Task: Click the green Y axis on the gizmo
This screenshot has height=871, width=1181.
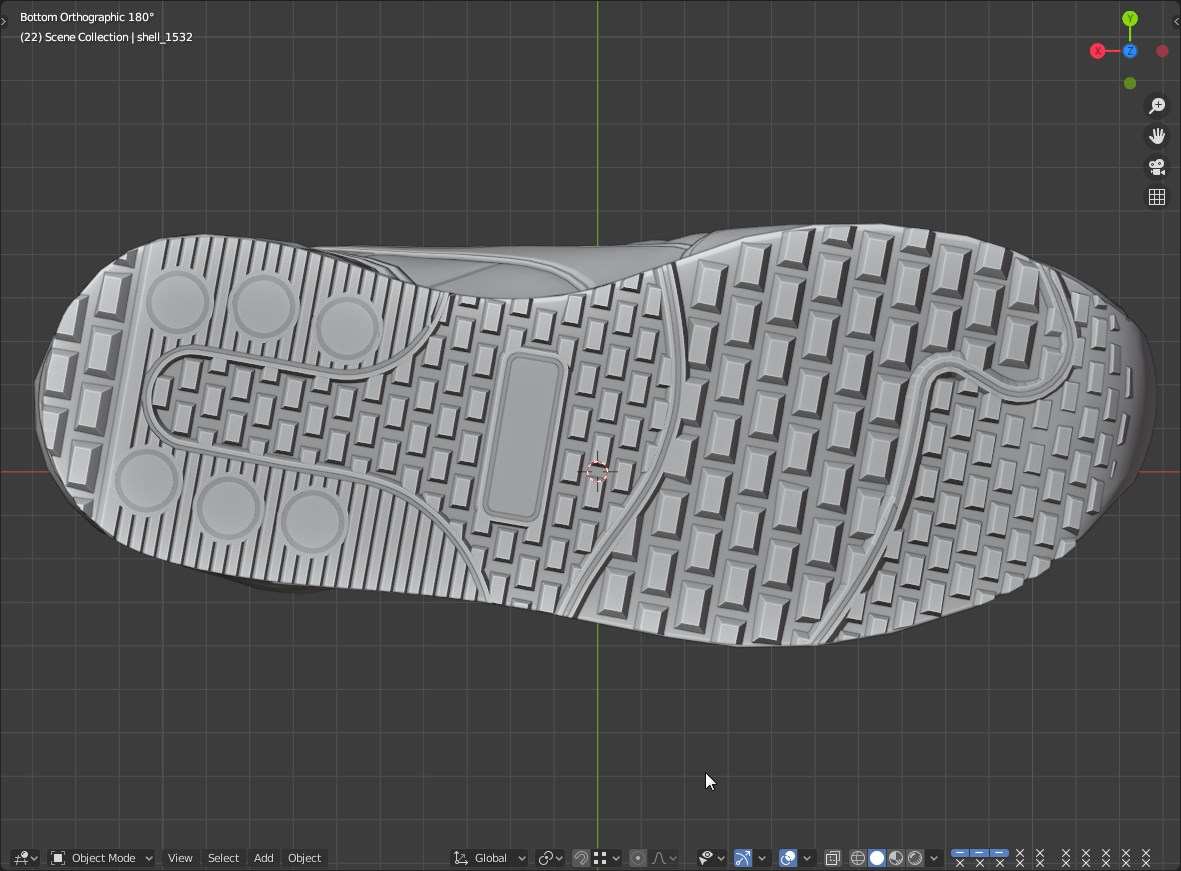Action: pos(1130,19)
